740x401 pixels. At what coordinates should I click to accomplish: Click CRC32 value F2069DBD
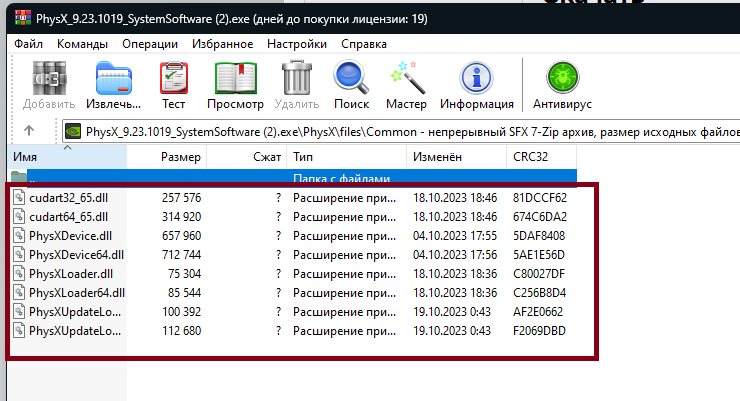tap(539, 330)
